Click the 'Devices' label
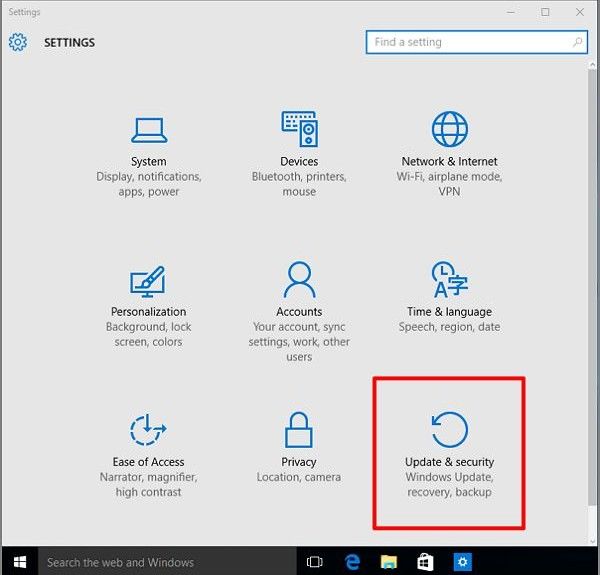Viewport: 600px width, 575px height. 299,161
